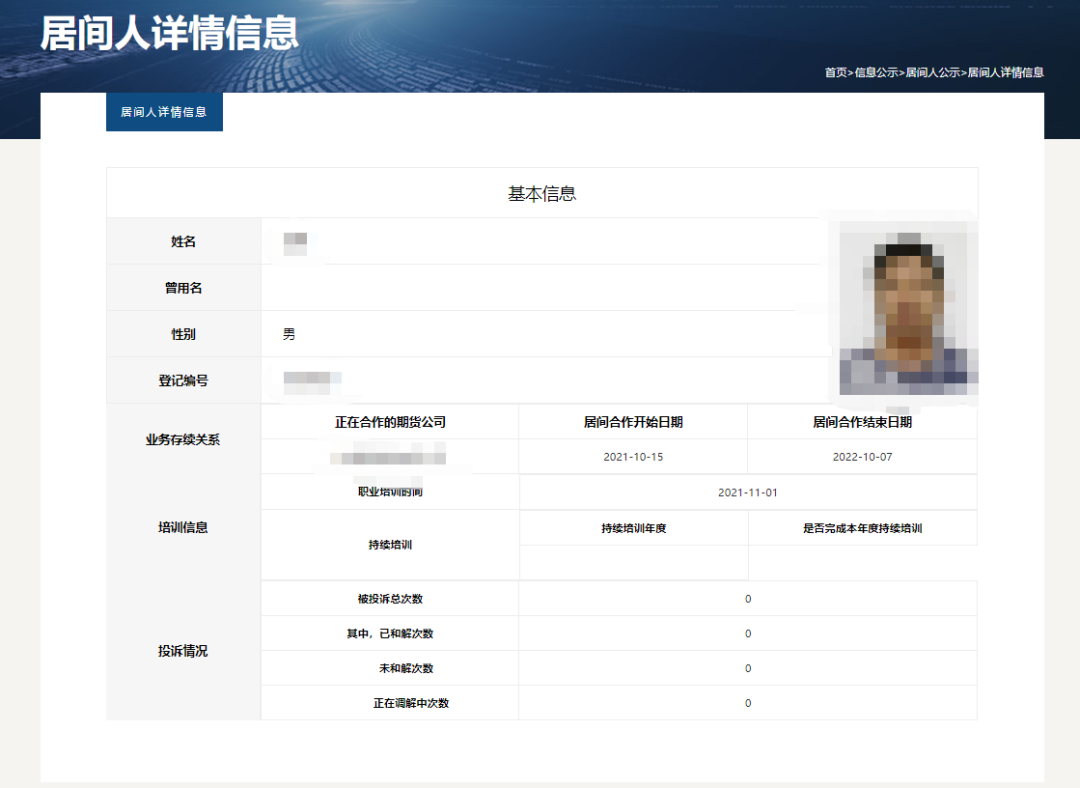Open the 已和解次数 count link showing 0
This screenshot has height=788, width=1080.
coord(747,633)
